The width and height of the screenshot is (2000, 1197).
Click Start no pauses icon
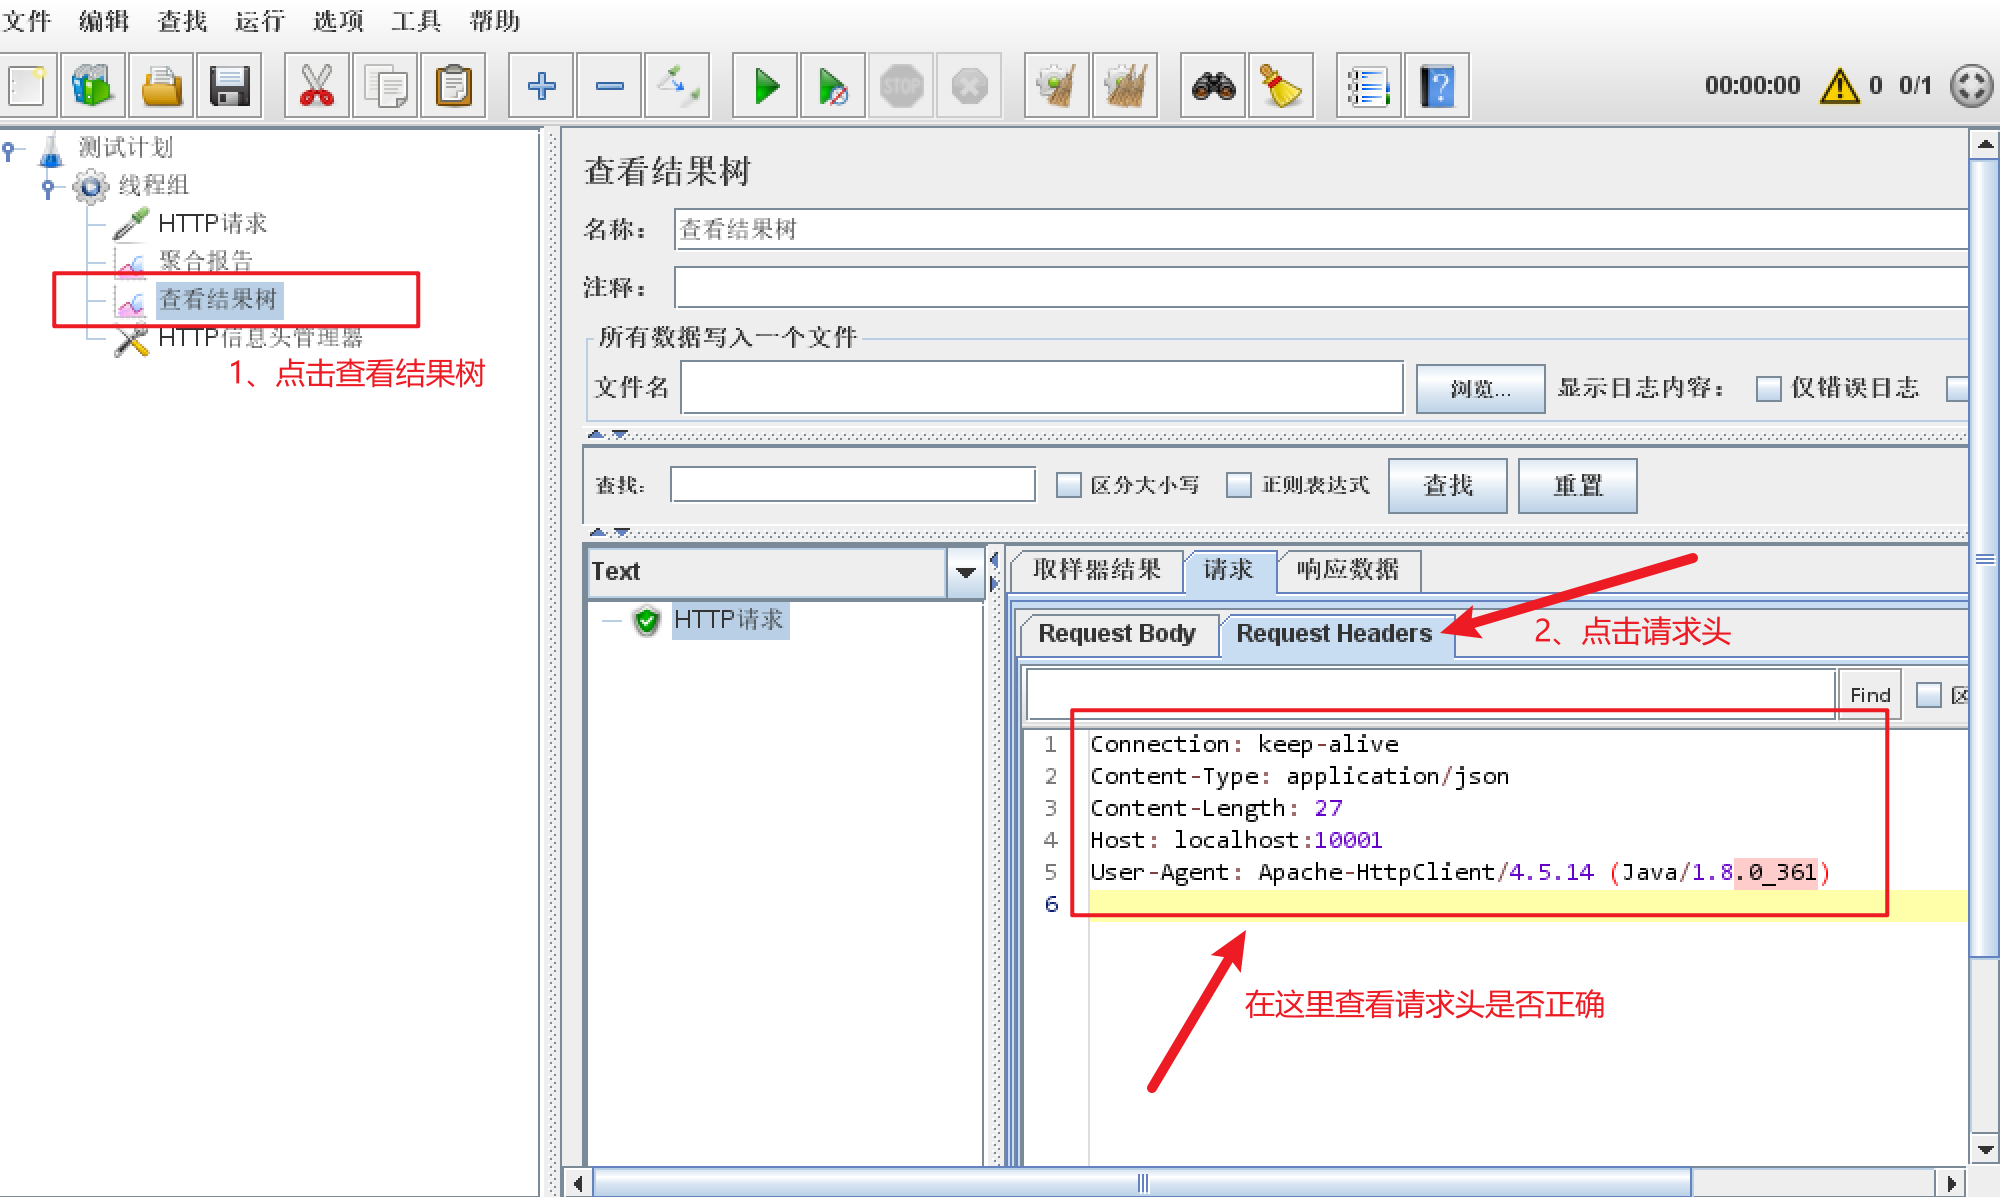coord(832,87)
